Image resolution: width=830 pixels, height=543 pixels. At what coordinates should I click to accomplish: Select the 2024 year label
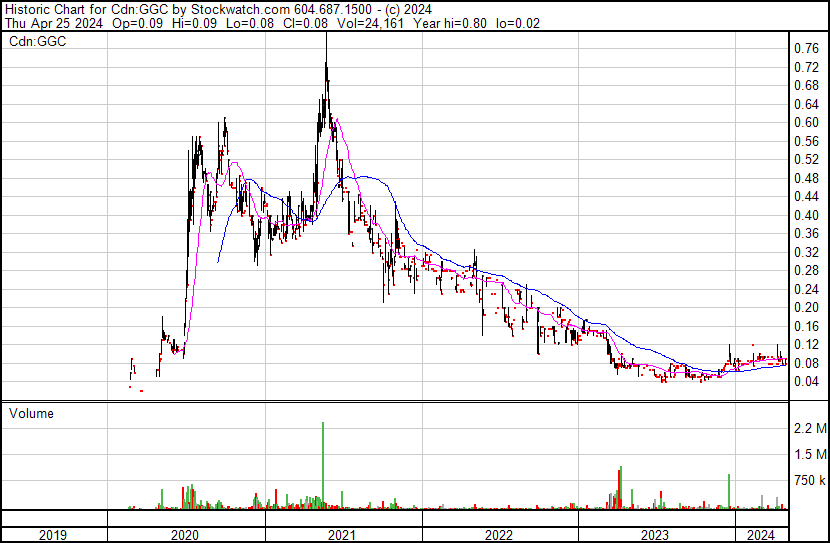761,535
